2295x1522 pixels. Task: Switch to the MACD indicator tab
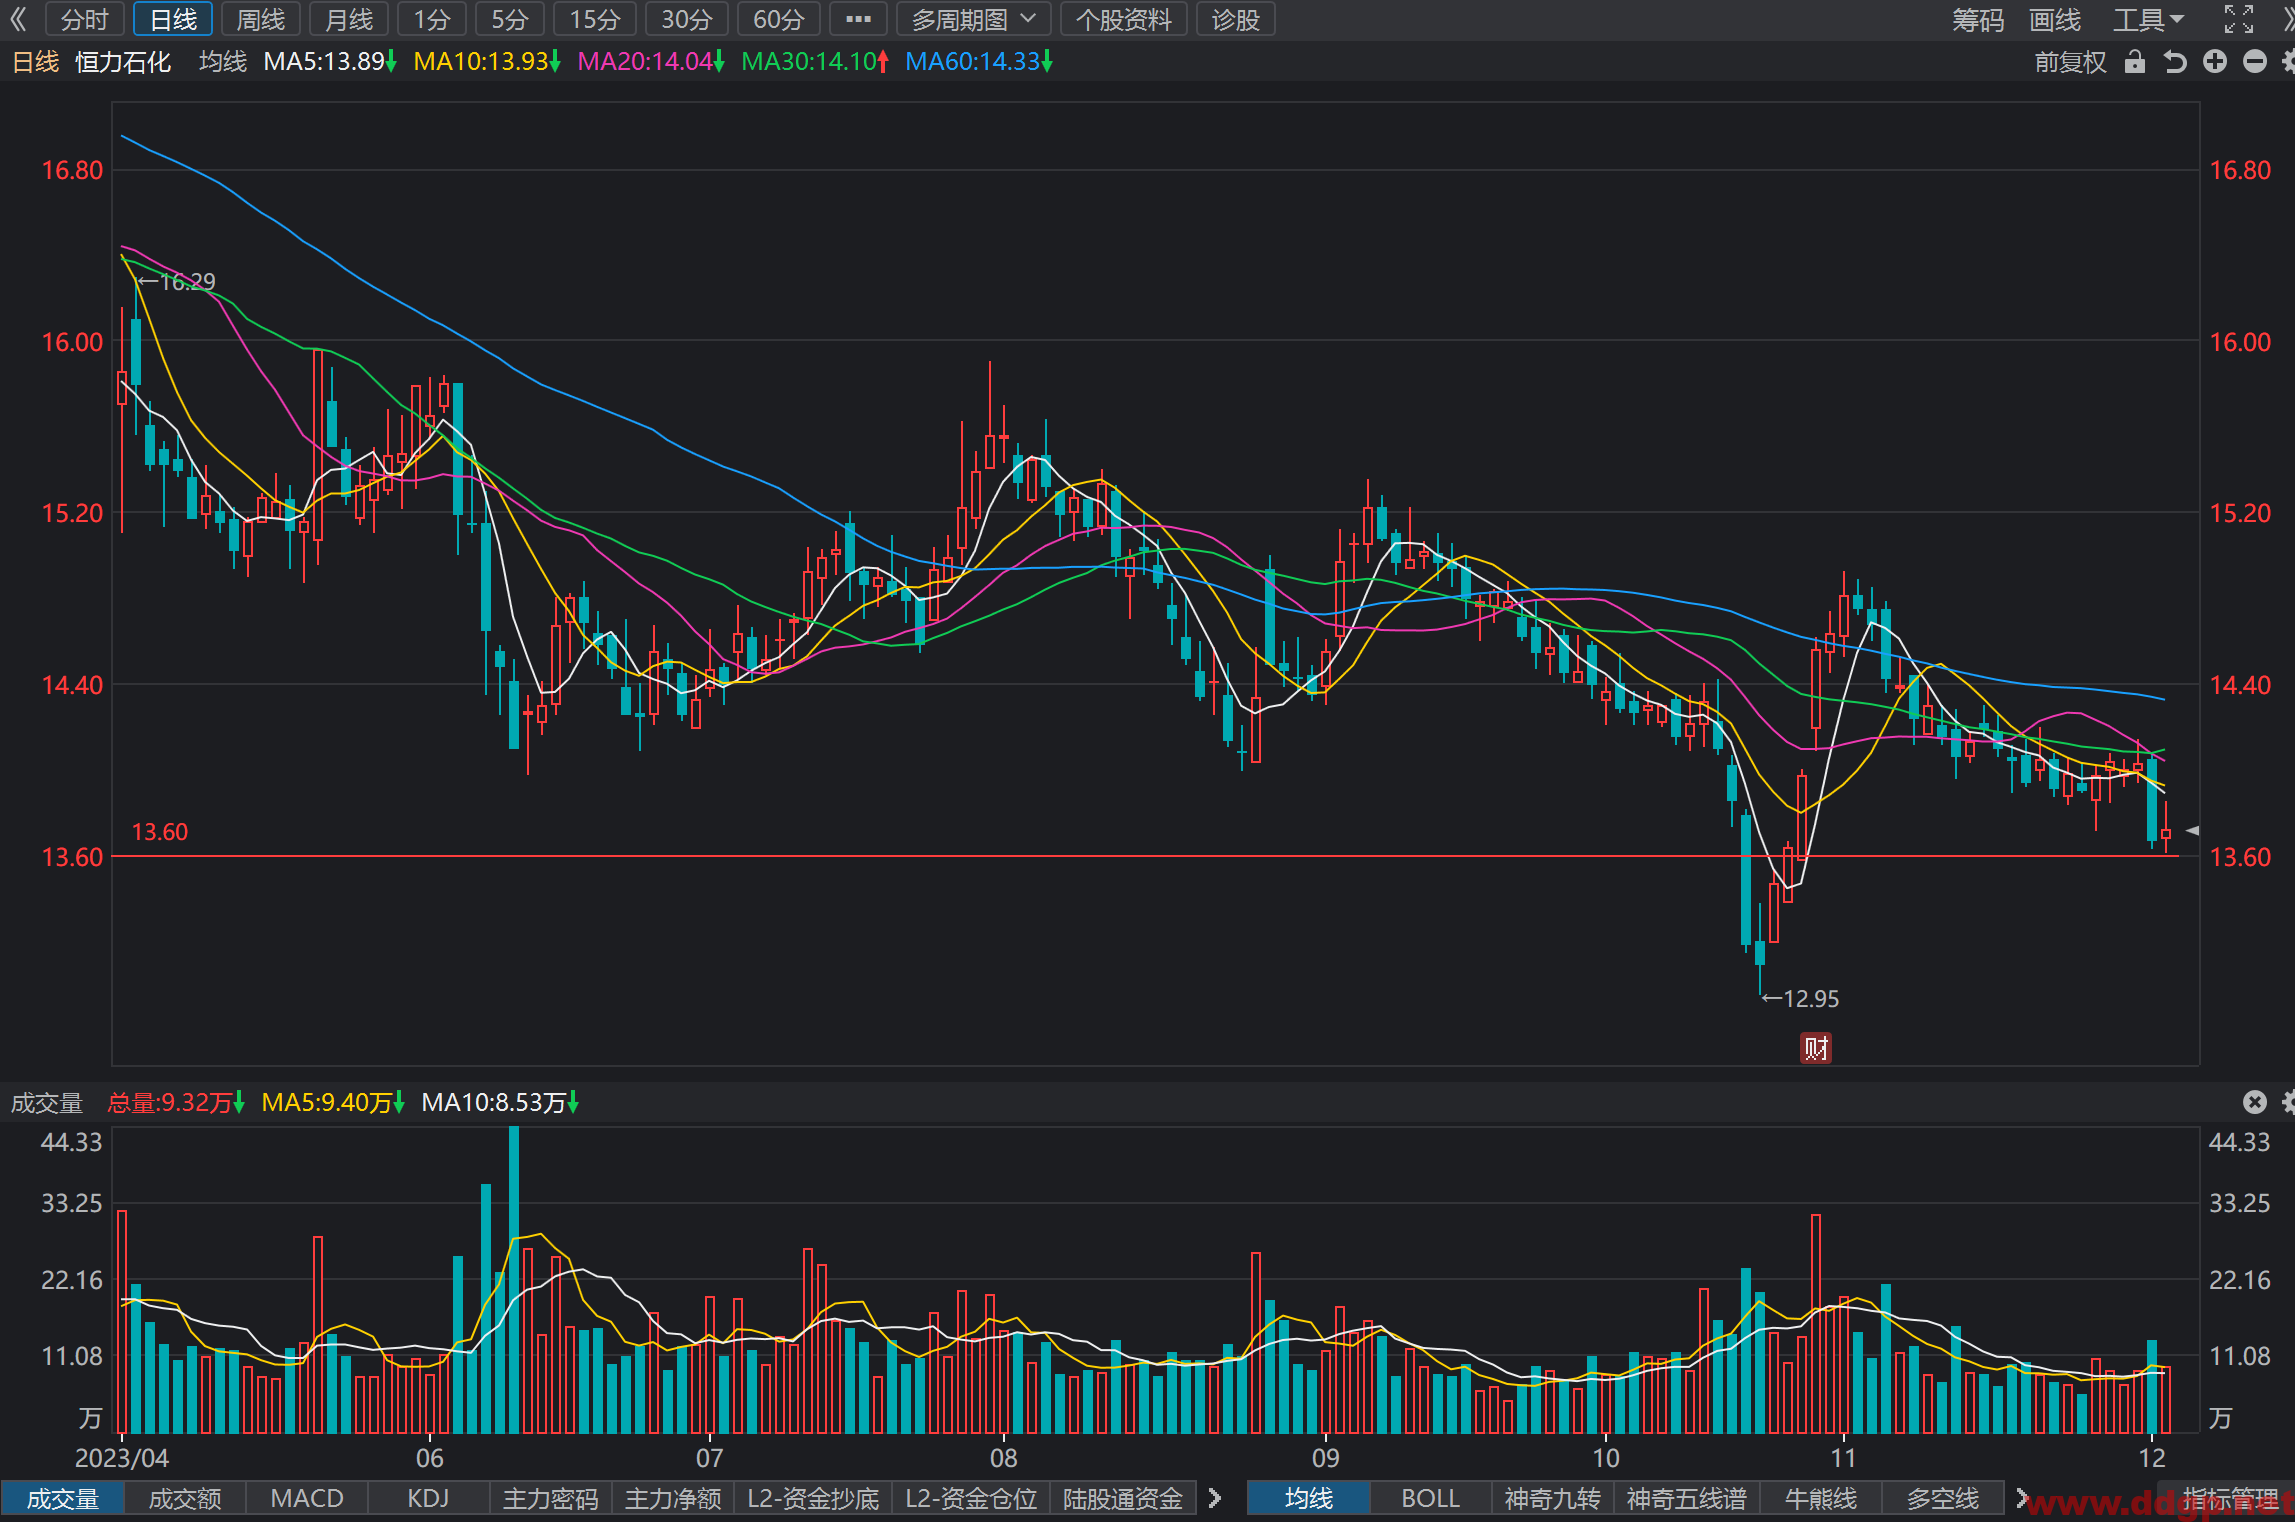(307, 1498)
